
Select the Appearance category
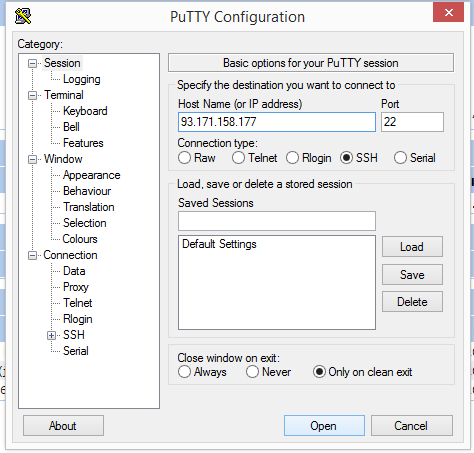[92, 175]
